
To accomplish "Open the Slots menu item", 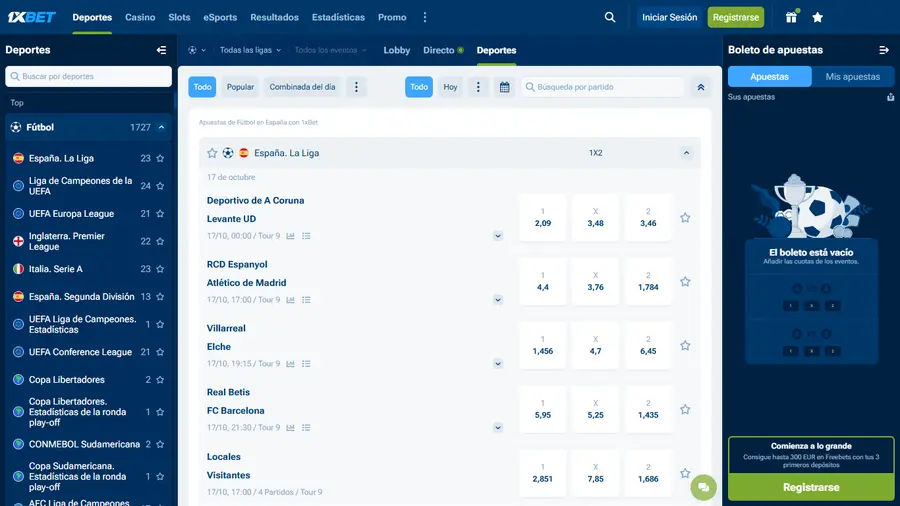I will pos(179,17).
